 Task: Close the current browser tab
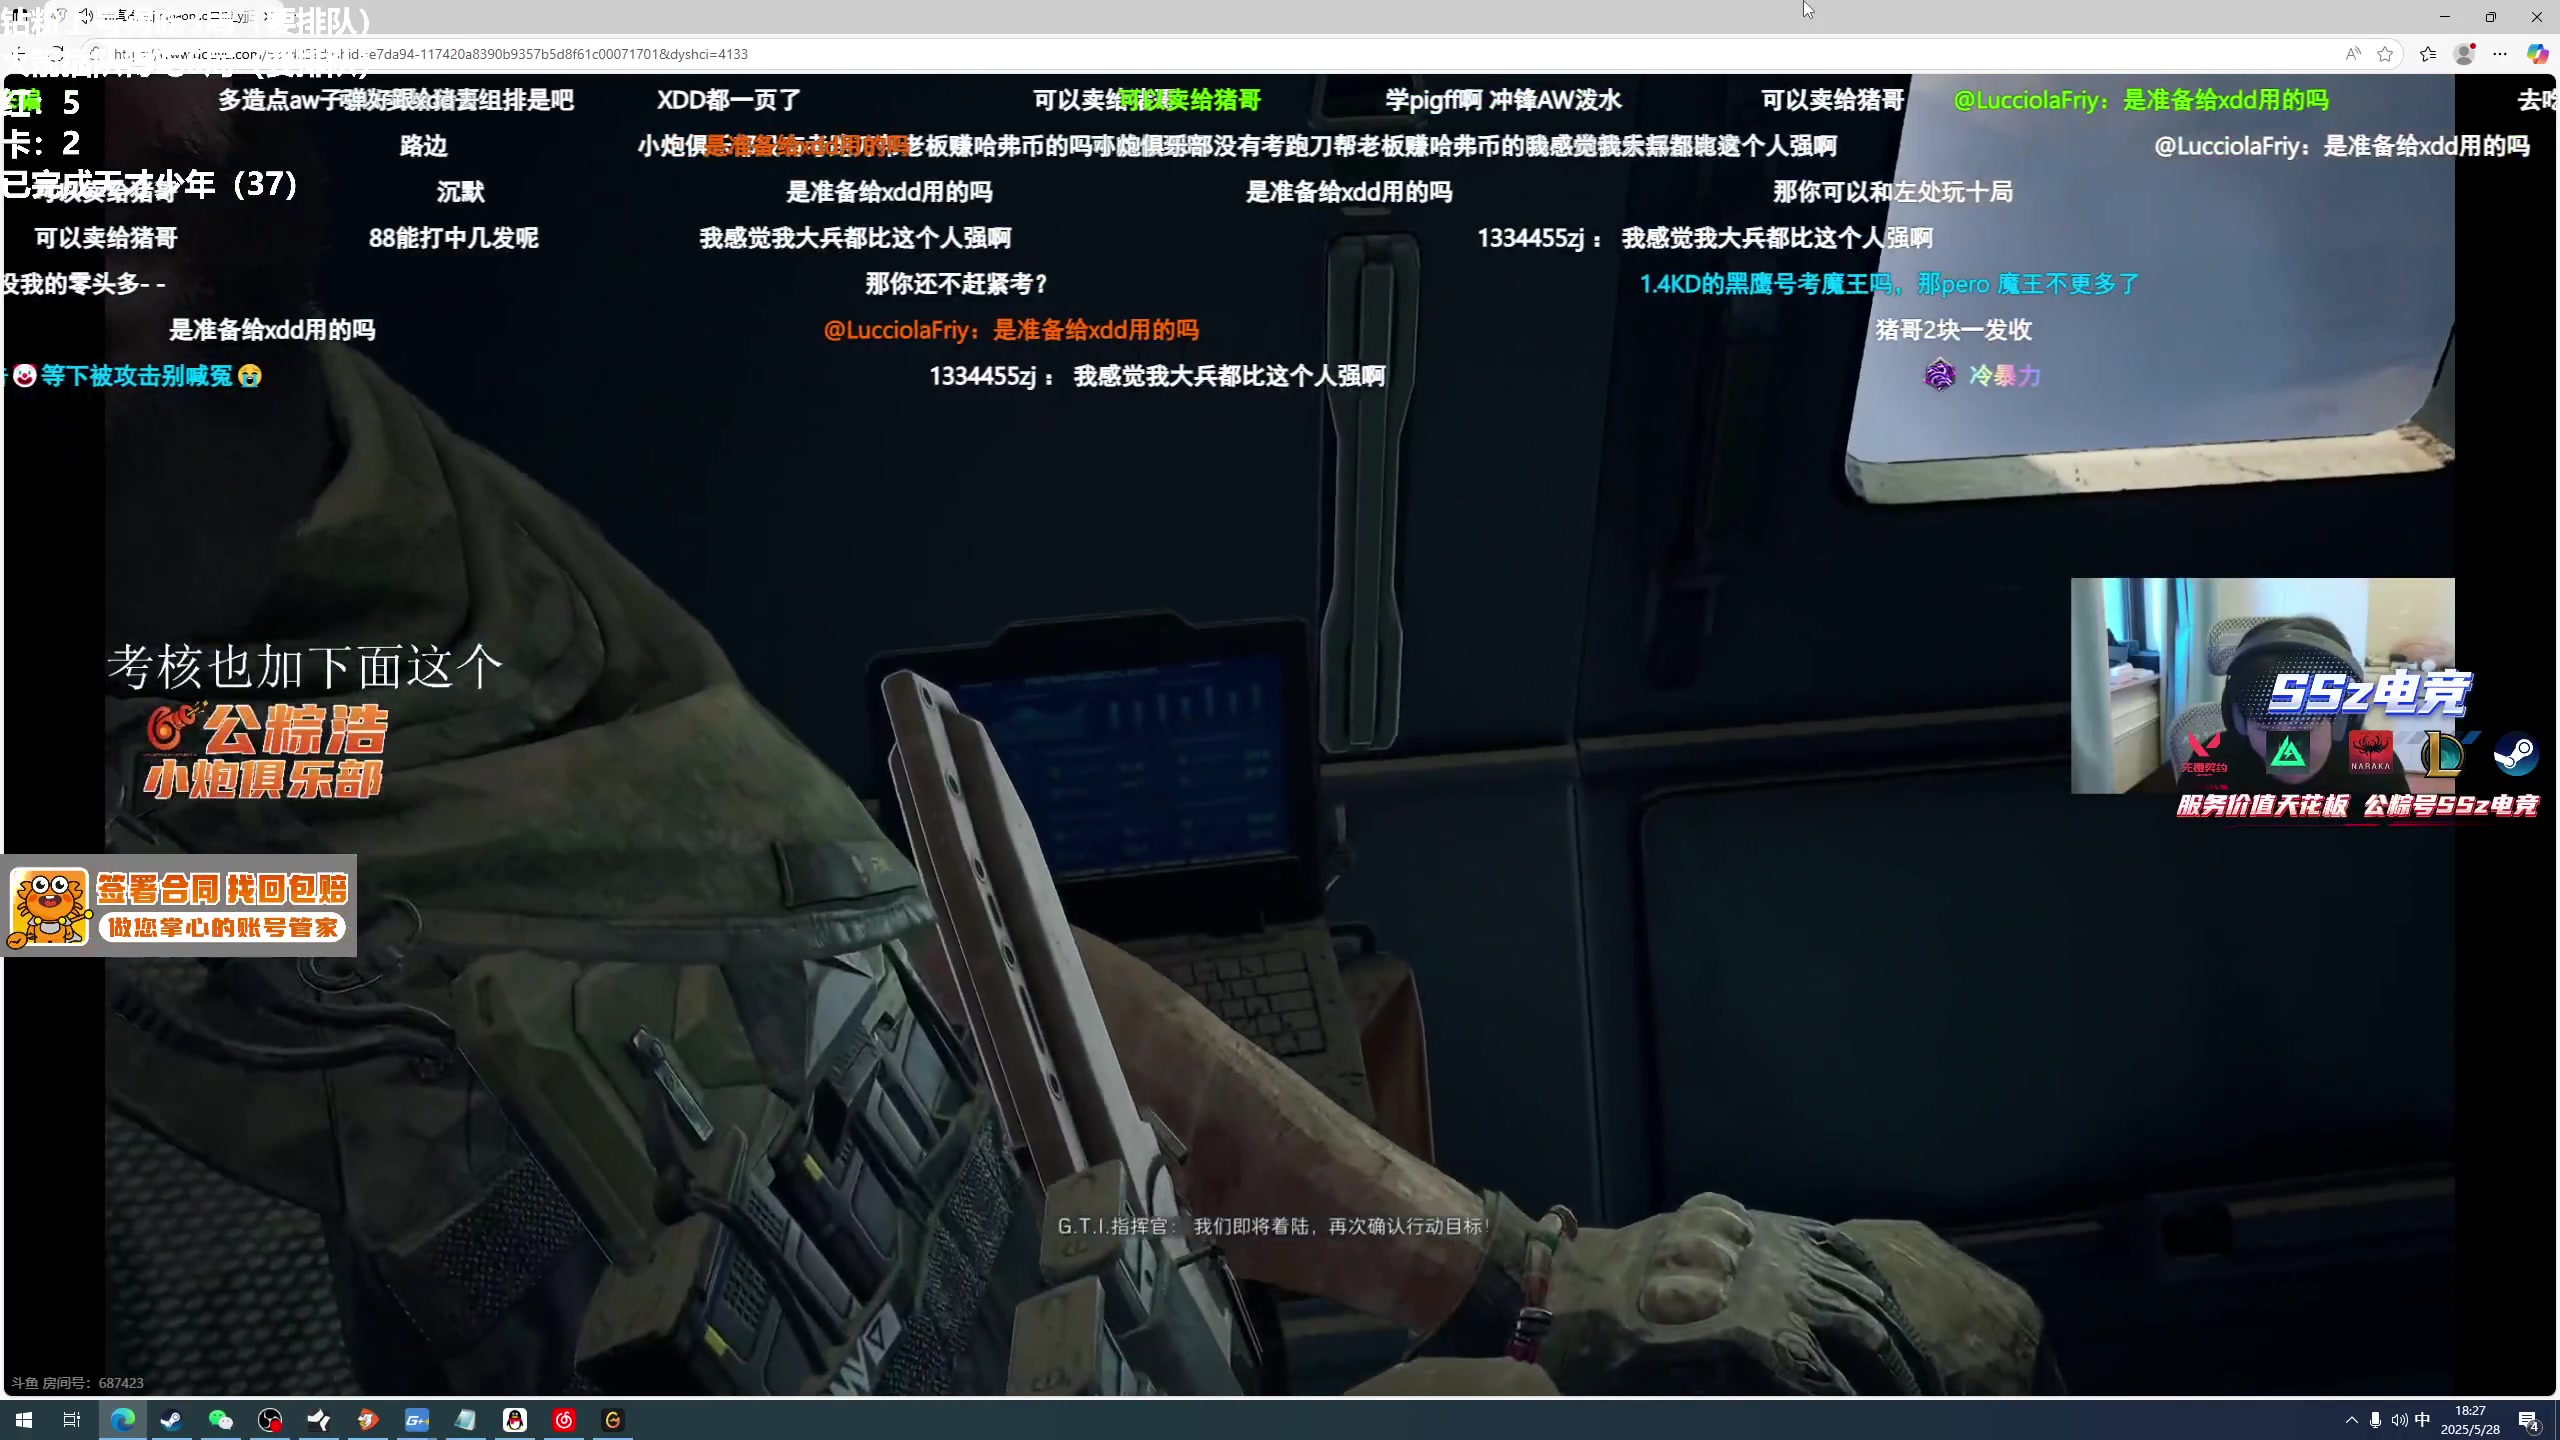(x=266, y=16)
